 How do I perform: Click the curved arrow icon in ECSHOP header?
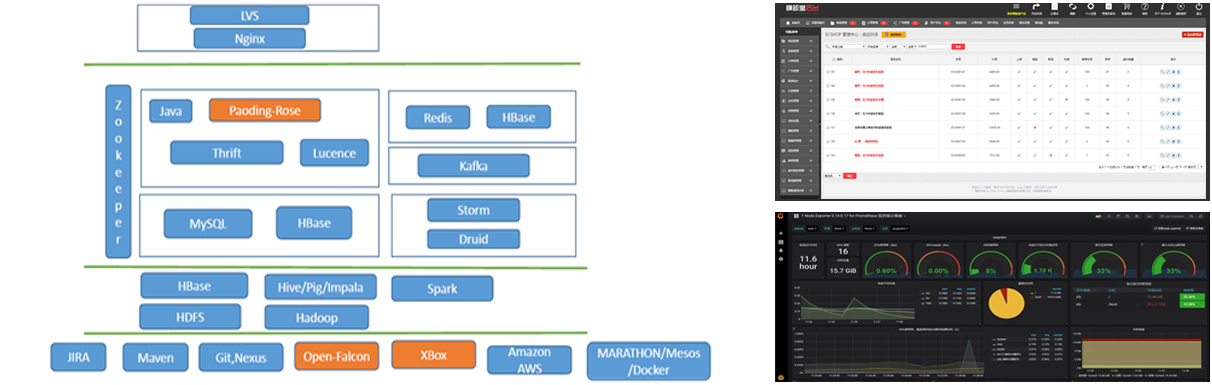[1036, 6]
